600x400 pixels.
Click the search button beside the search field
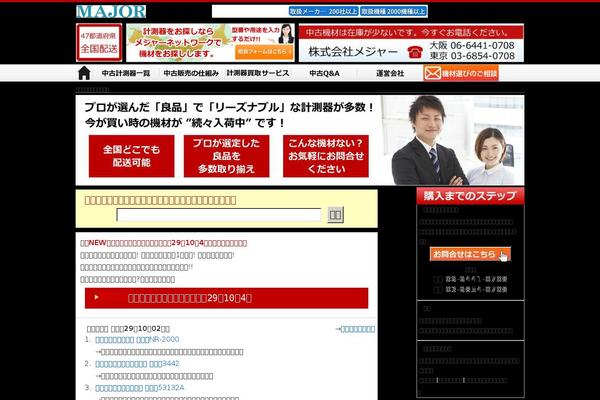tap(335, 215)
